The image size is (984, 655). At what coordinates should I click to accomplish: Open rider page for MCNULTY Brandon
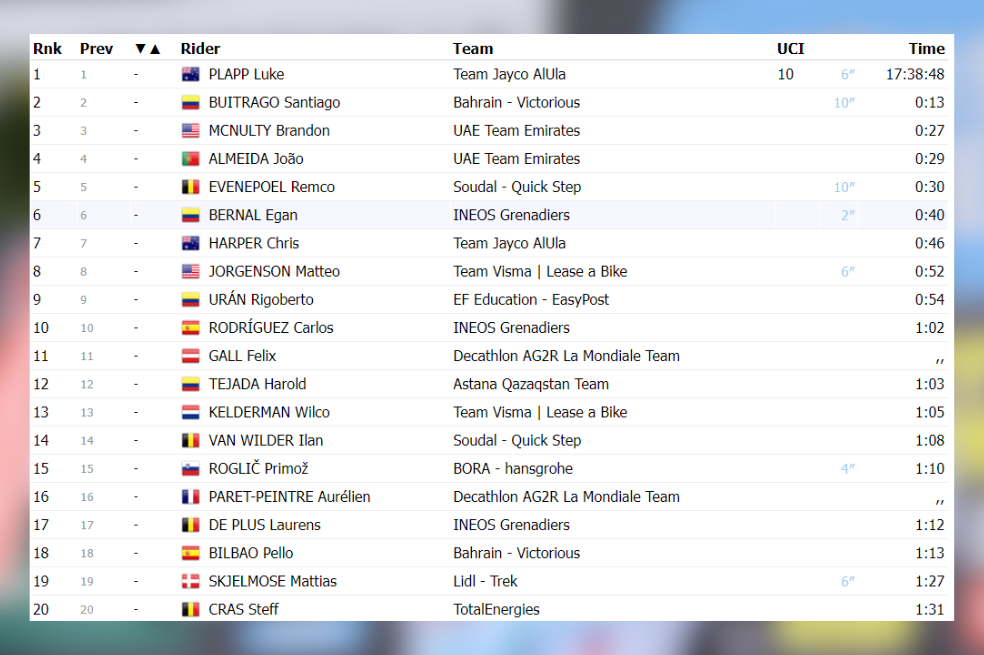pos(269,131)
